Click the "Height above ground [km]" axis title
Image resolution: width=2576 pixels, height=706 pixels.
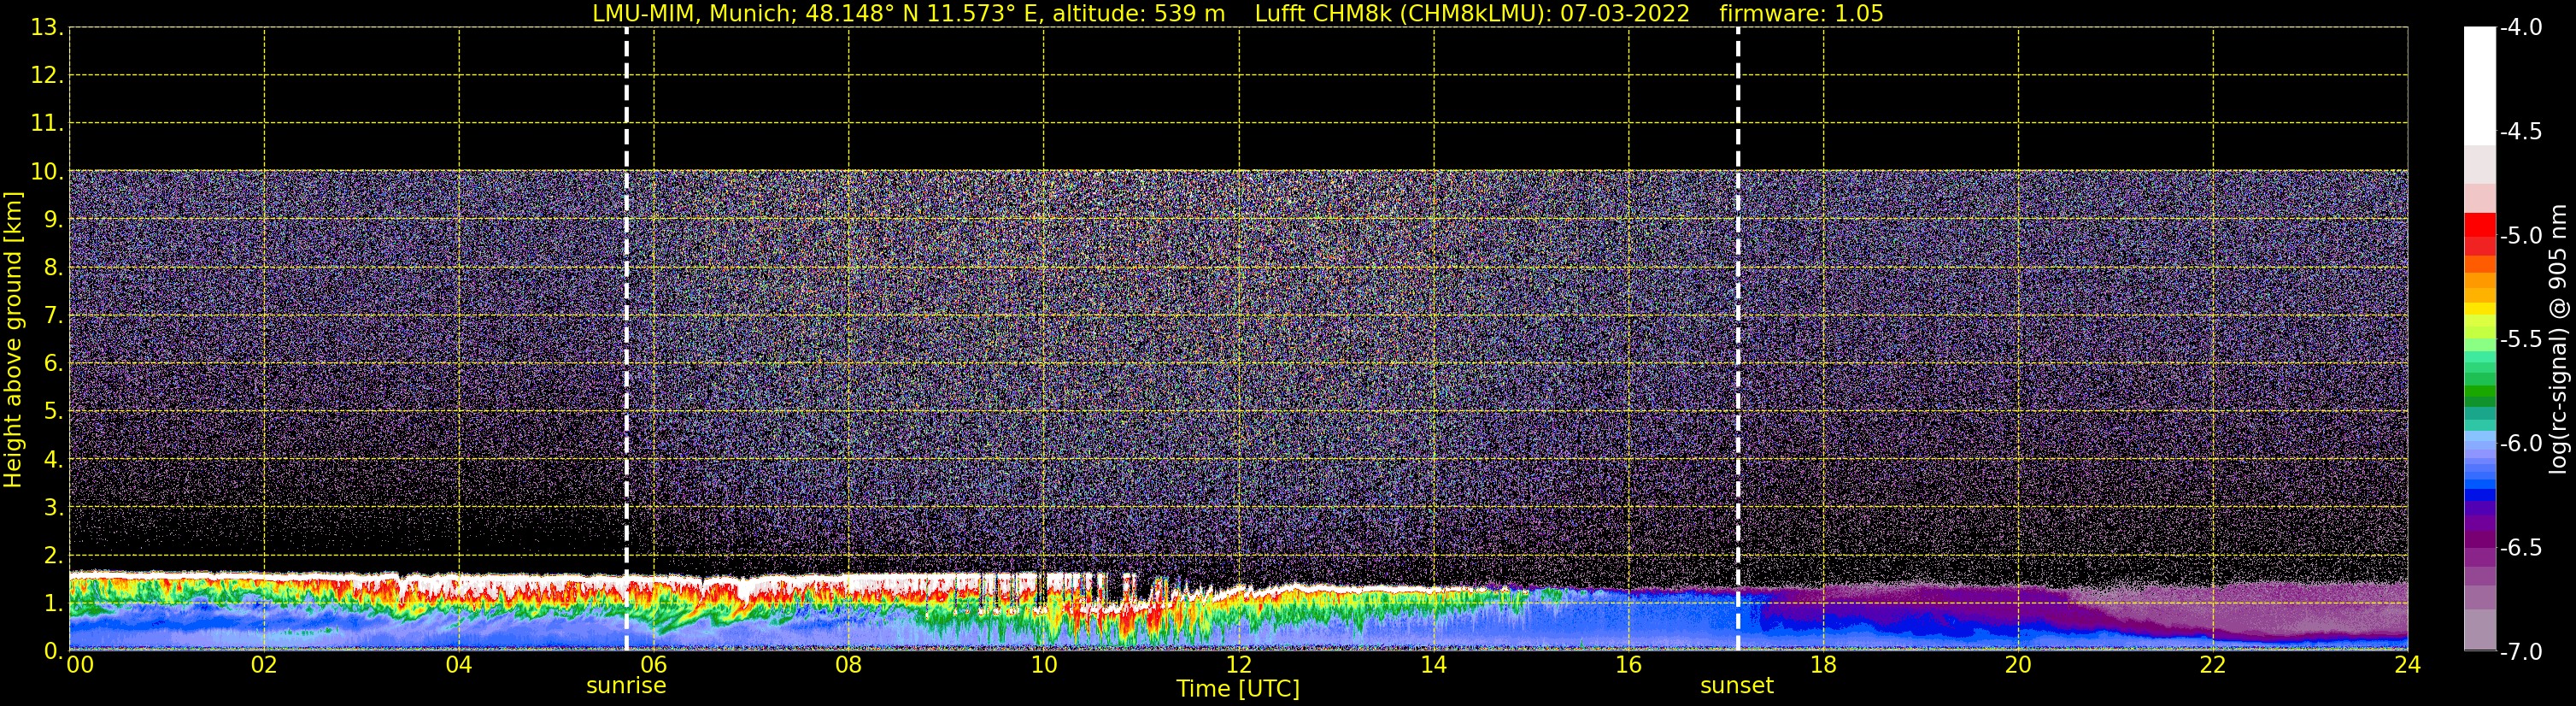coord(13,340)
